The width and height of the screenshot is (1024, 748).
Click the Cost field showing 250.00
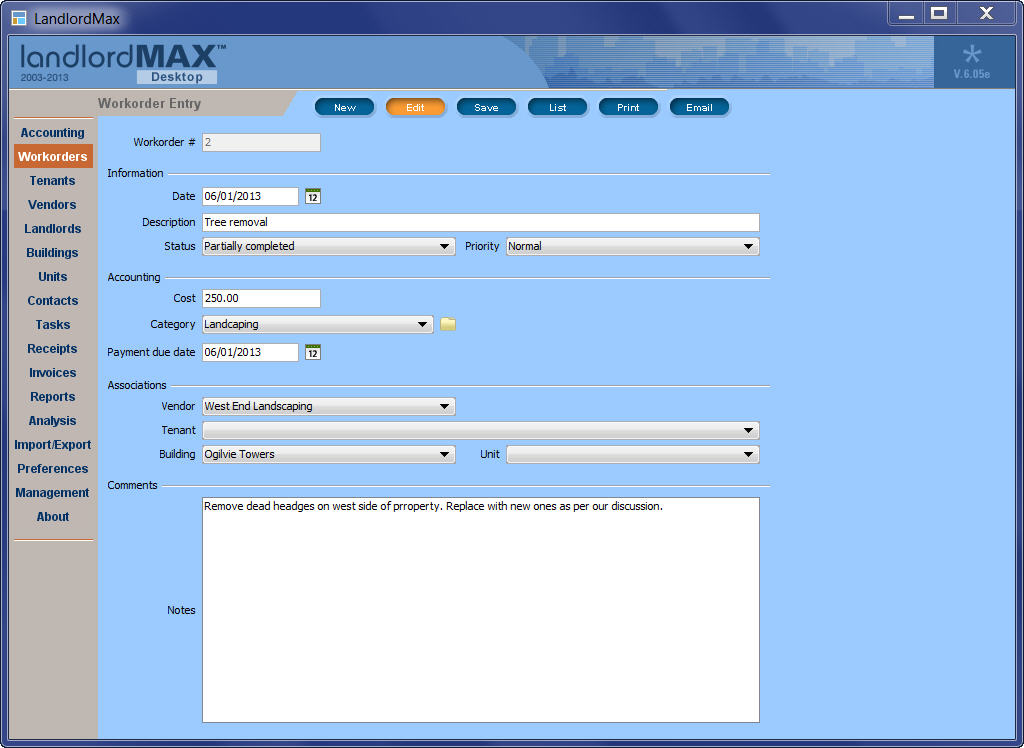261,298
